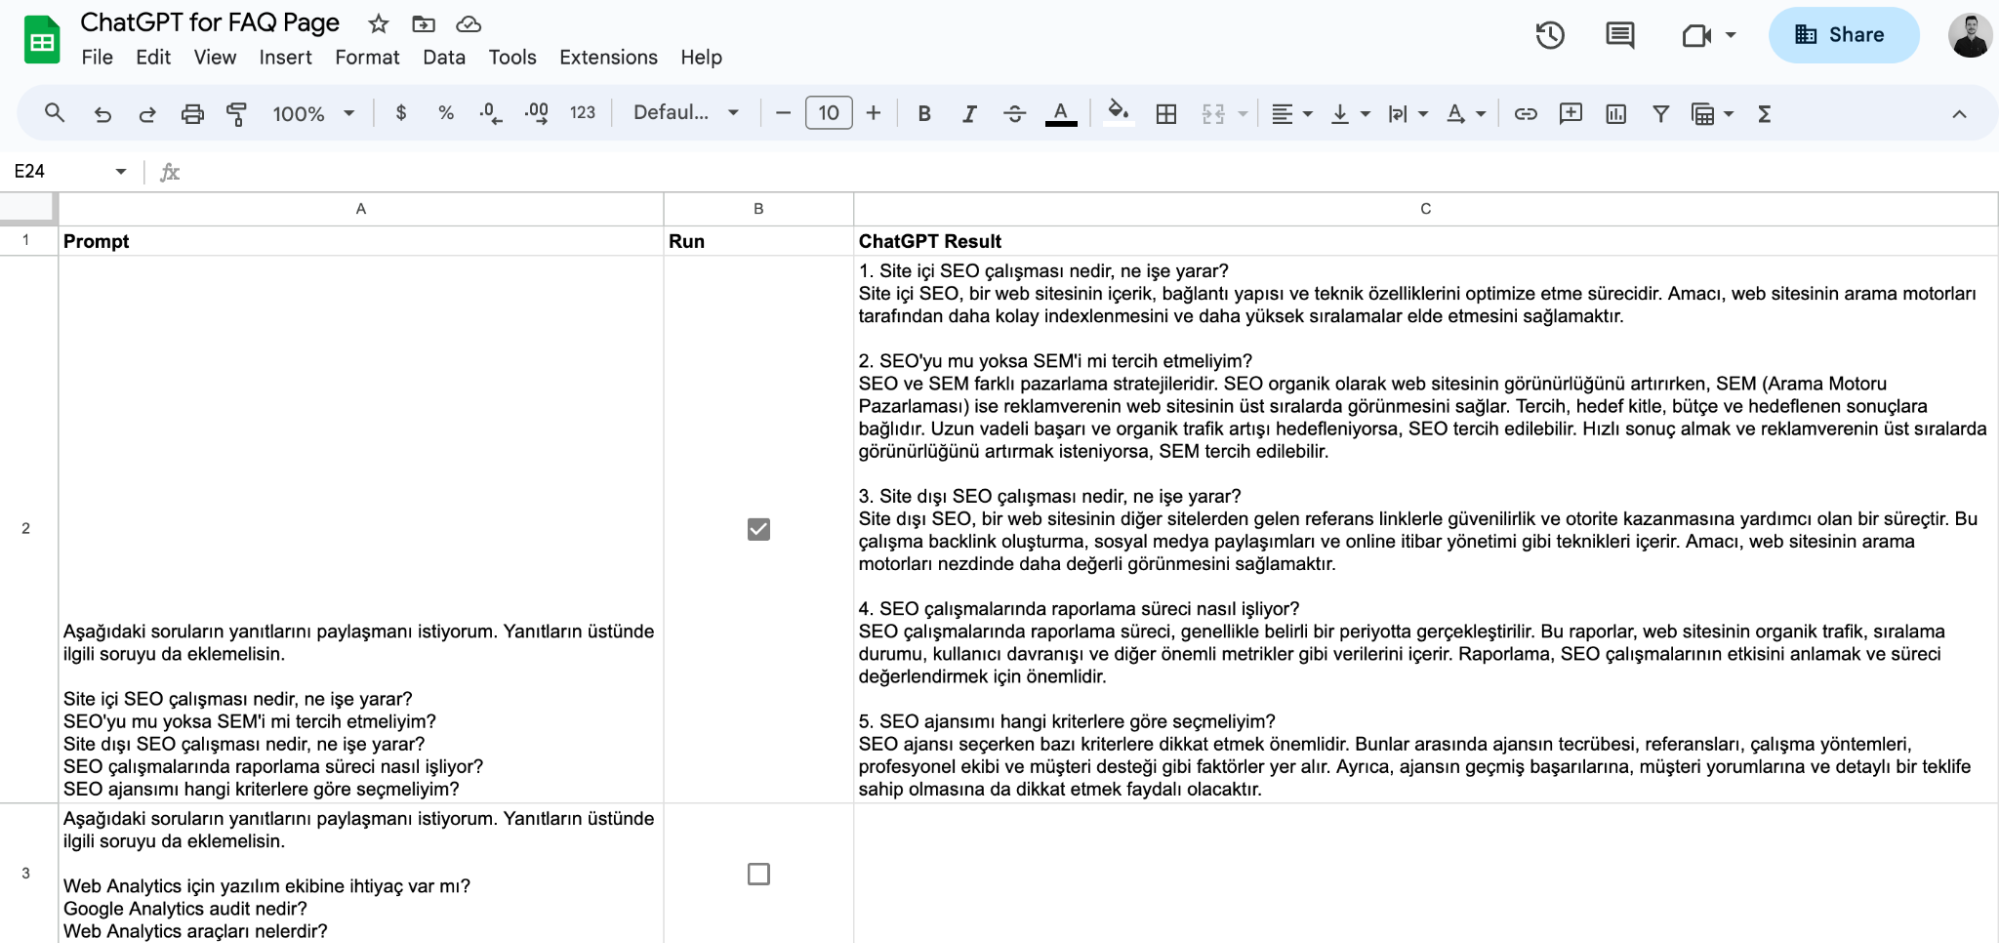Open the Data menu

tap(444, 57)
